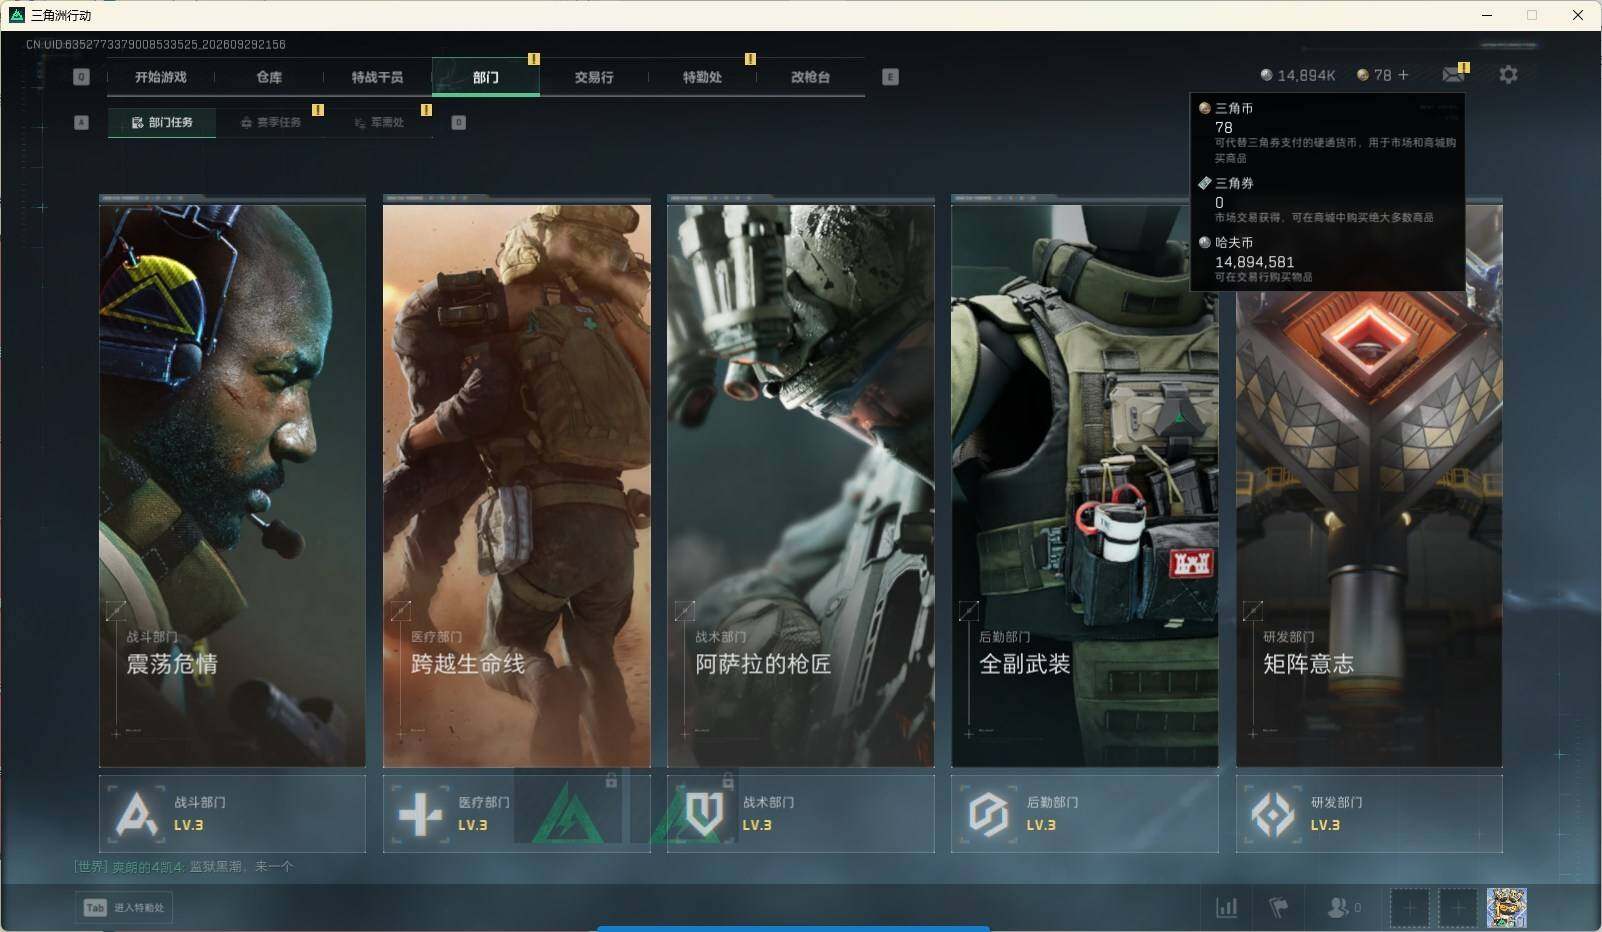Select the 战斗部门 LV.3 emblem

coord(136,814)
